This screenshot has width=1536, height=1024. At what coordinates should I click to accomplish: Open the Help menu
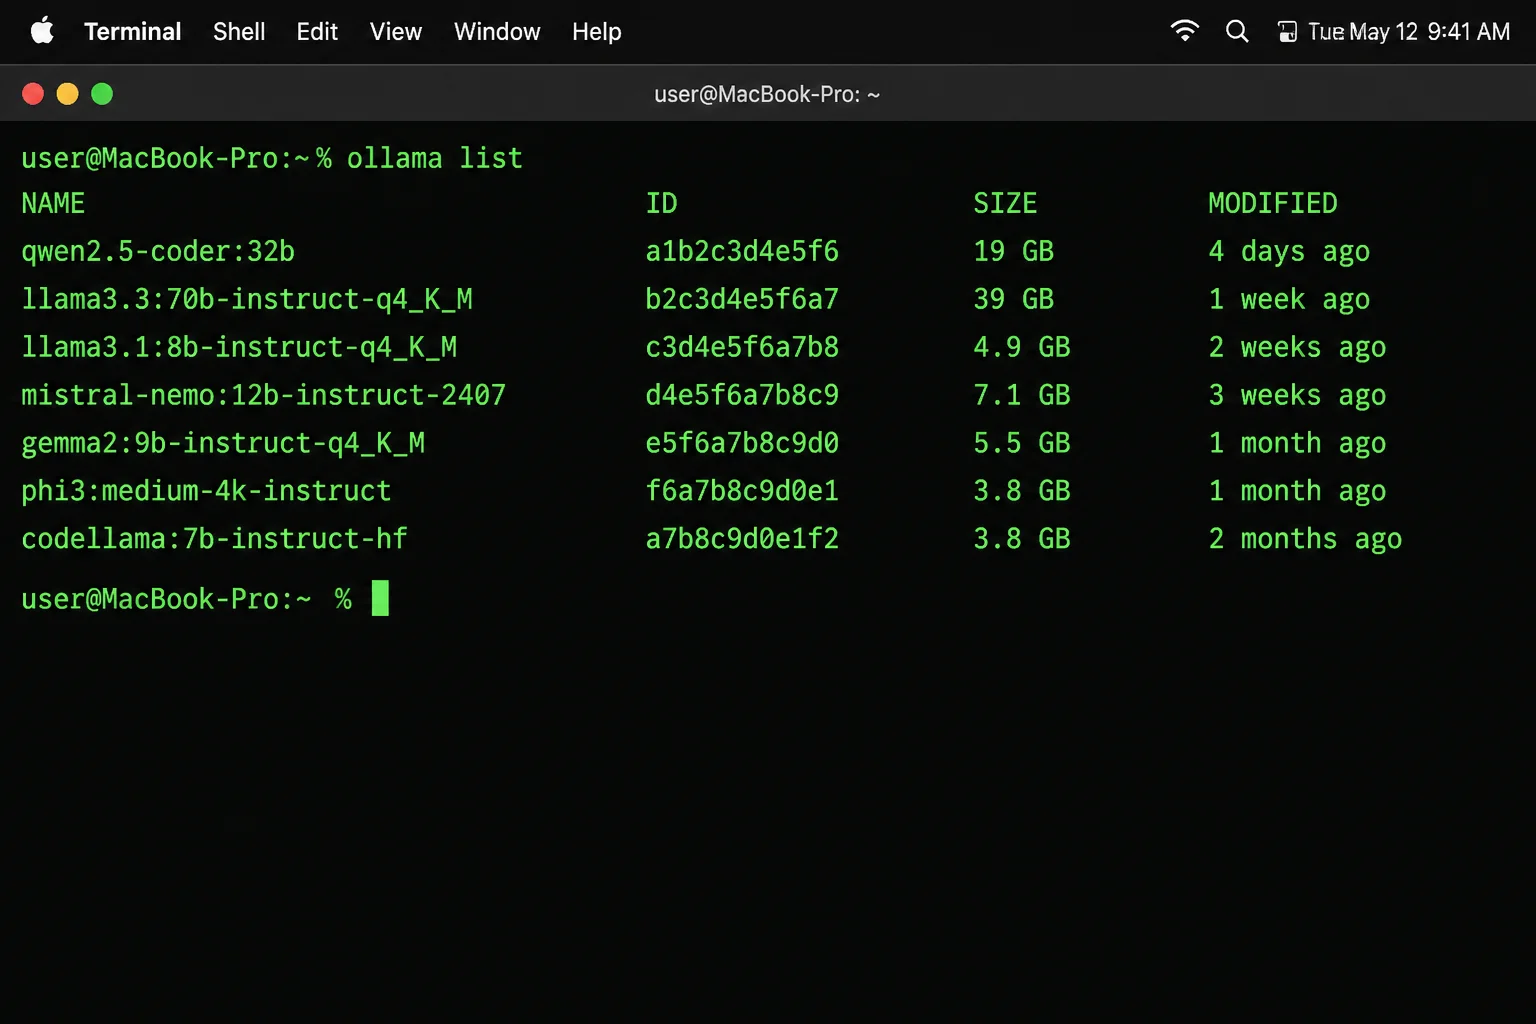click(x=597, y=32)
